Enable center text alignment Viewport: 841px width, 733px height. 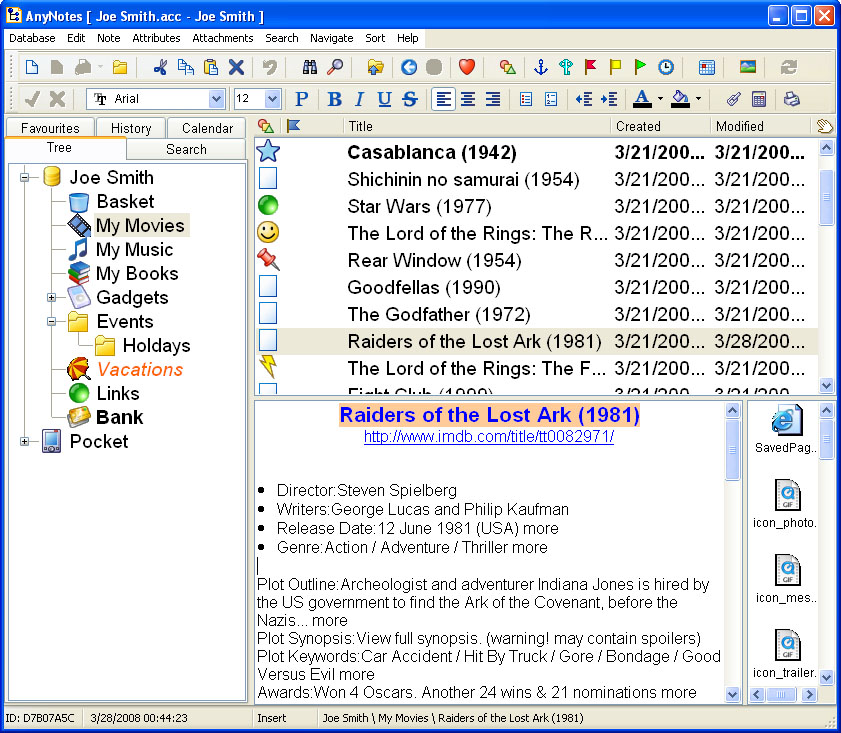click(467, 99)
